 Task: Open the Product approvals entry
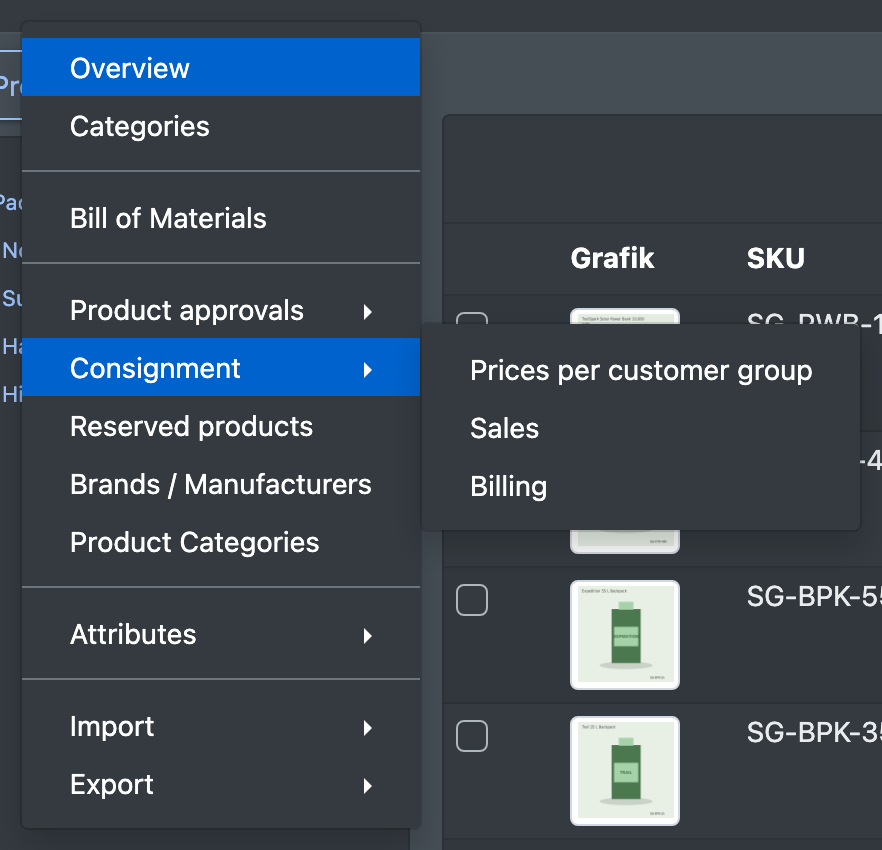click(221, 311)
